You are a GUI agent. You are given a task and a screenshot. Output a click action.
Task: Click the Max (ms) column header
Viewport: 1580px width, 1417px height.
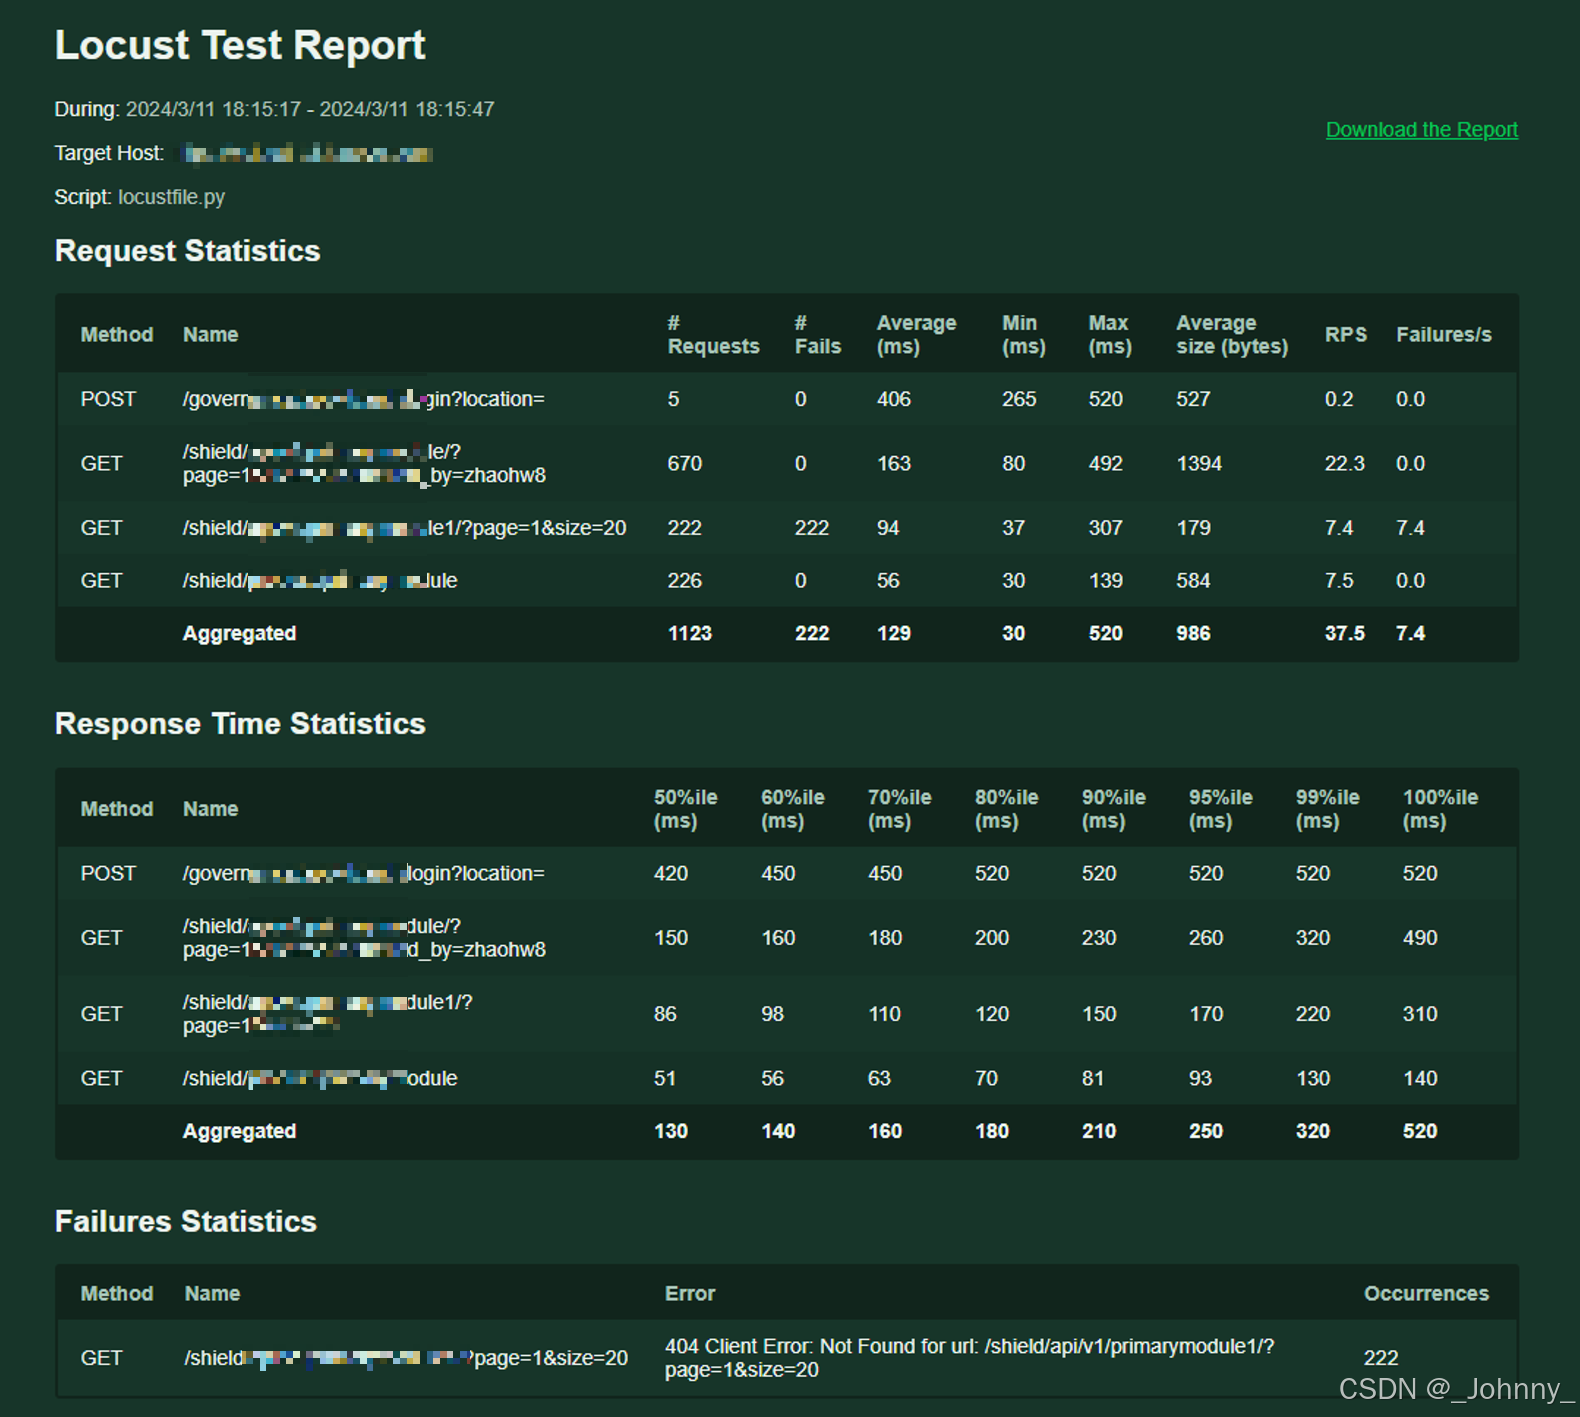pos(1110,335)
